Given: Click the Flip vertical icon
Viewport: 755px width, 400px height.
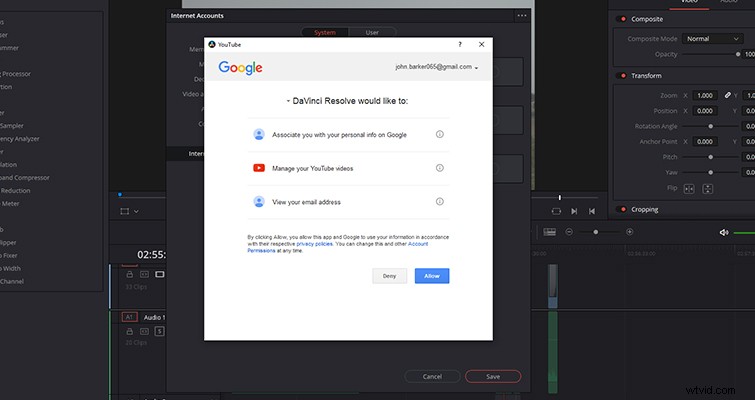Looking at the screenshot, I should [x=707, y=189].
